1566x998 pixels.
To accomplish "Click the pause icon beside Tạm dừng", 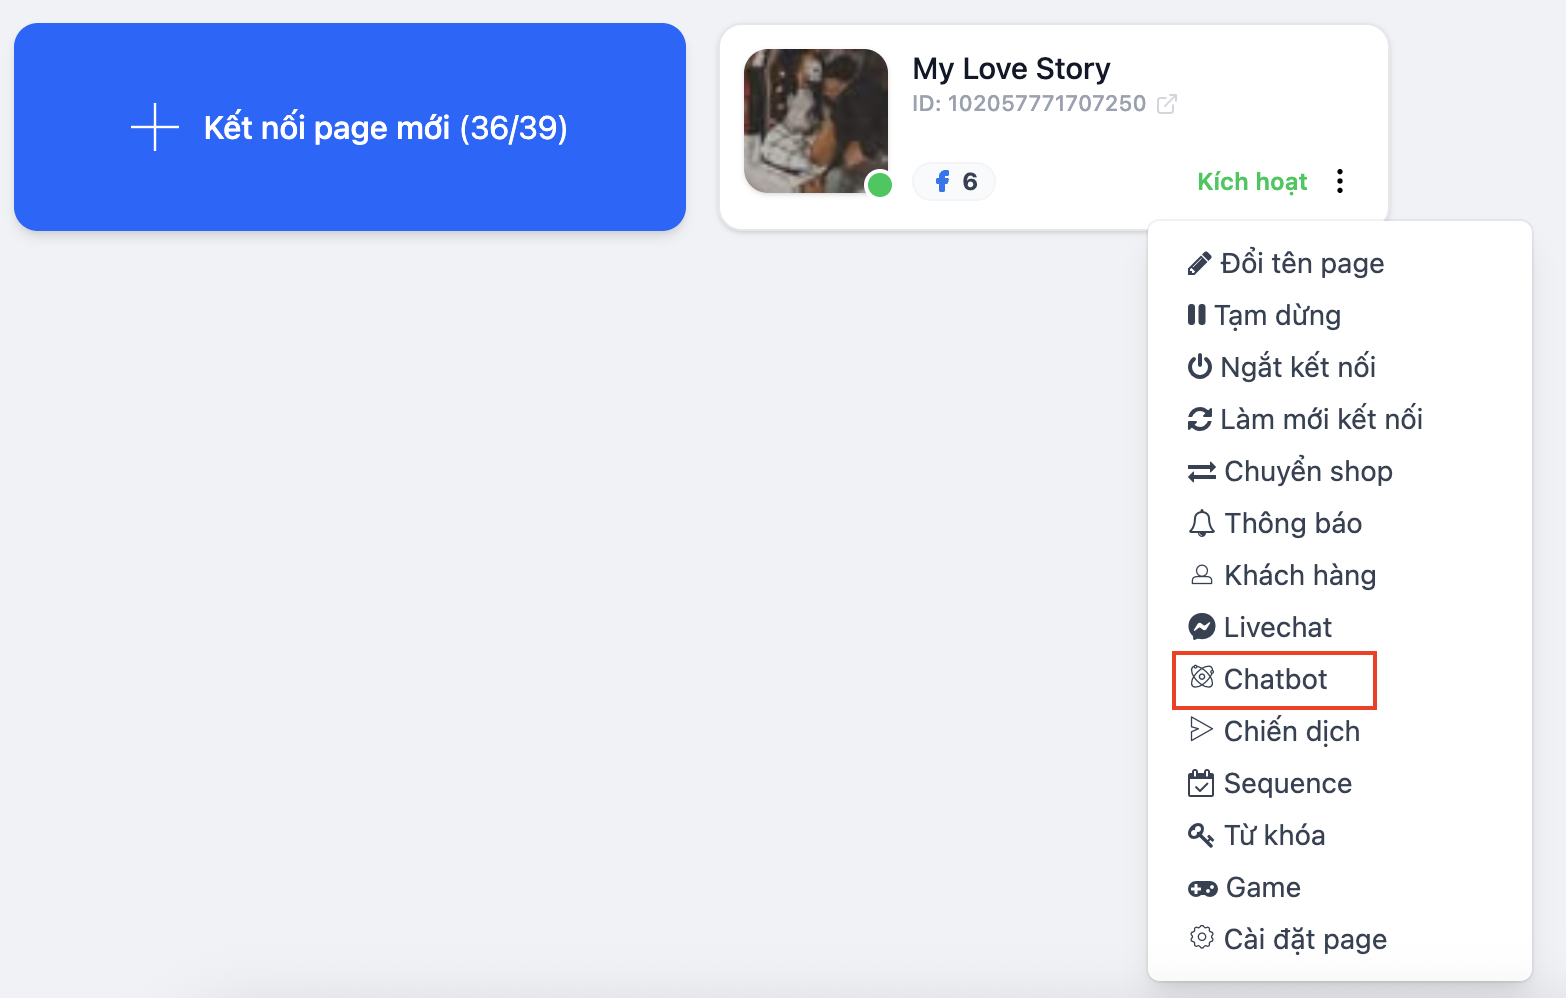I will tap(1196, 315).
